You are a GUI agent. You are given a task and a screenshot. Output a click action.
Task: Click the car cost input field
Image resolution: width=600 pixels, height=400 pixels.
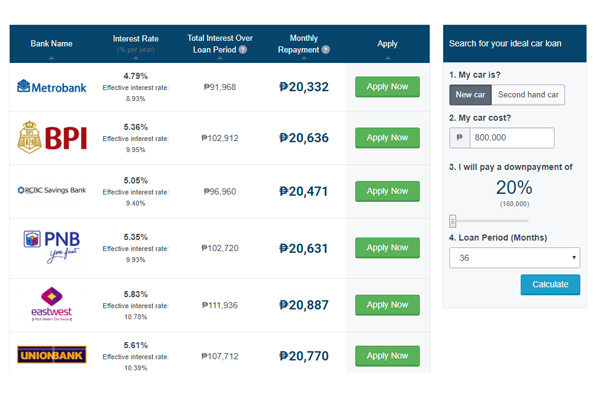click(x=512, y=138)
